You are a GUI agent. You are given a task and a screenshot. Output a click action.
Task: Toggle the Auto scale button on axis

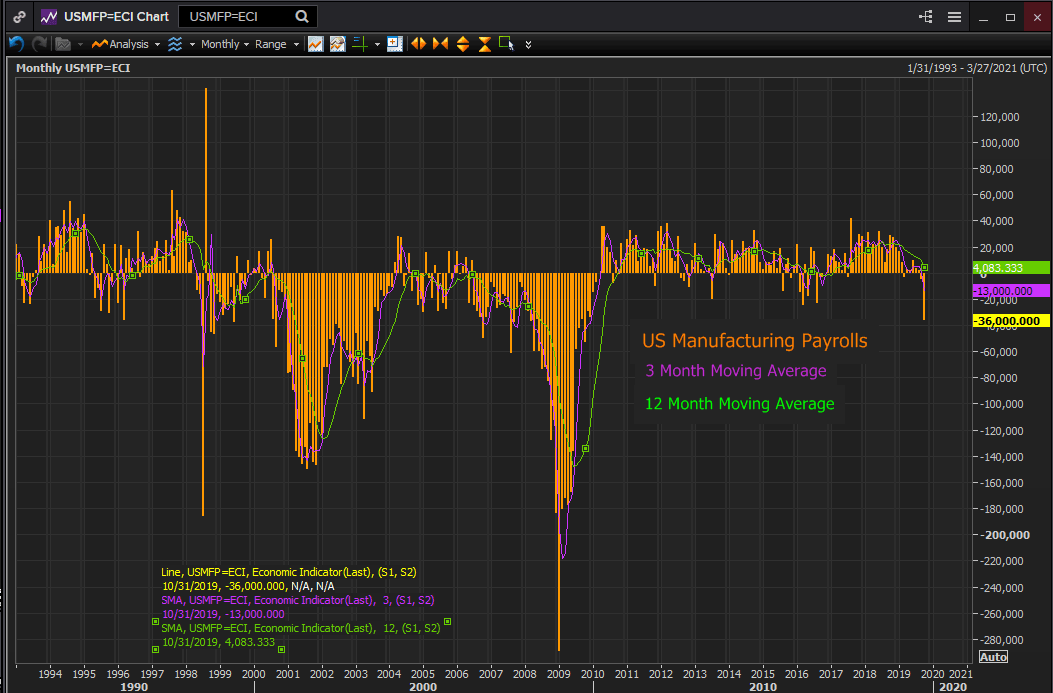tap(992, 657)
